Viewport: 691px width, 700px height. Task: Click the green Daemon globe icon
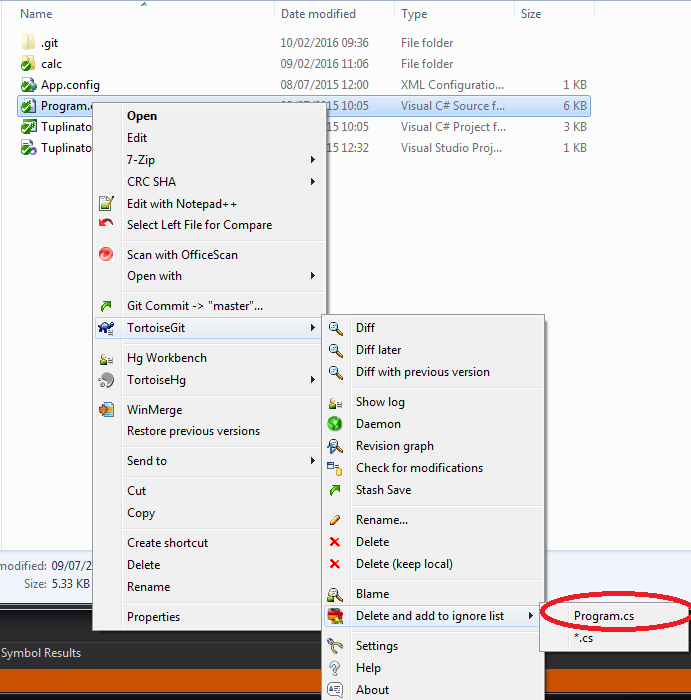(x=335, y=424)
